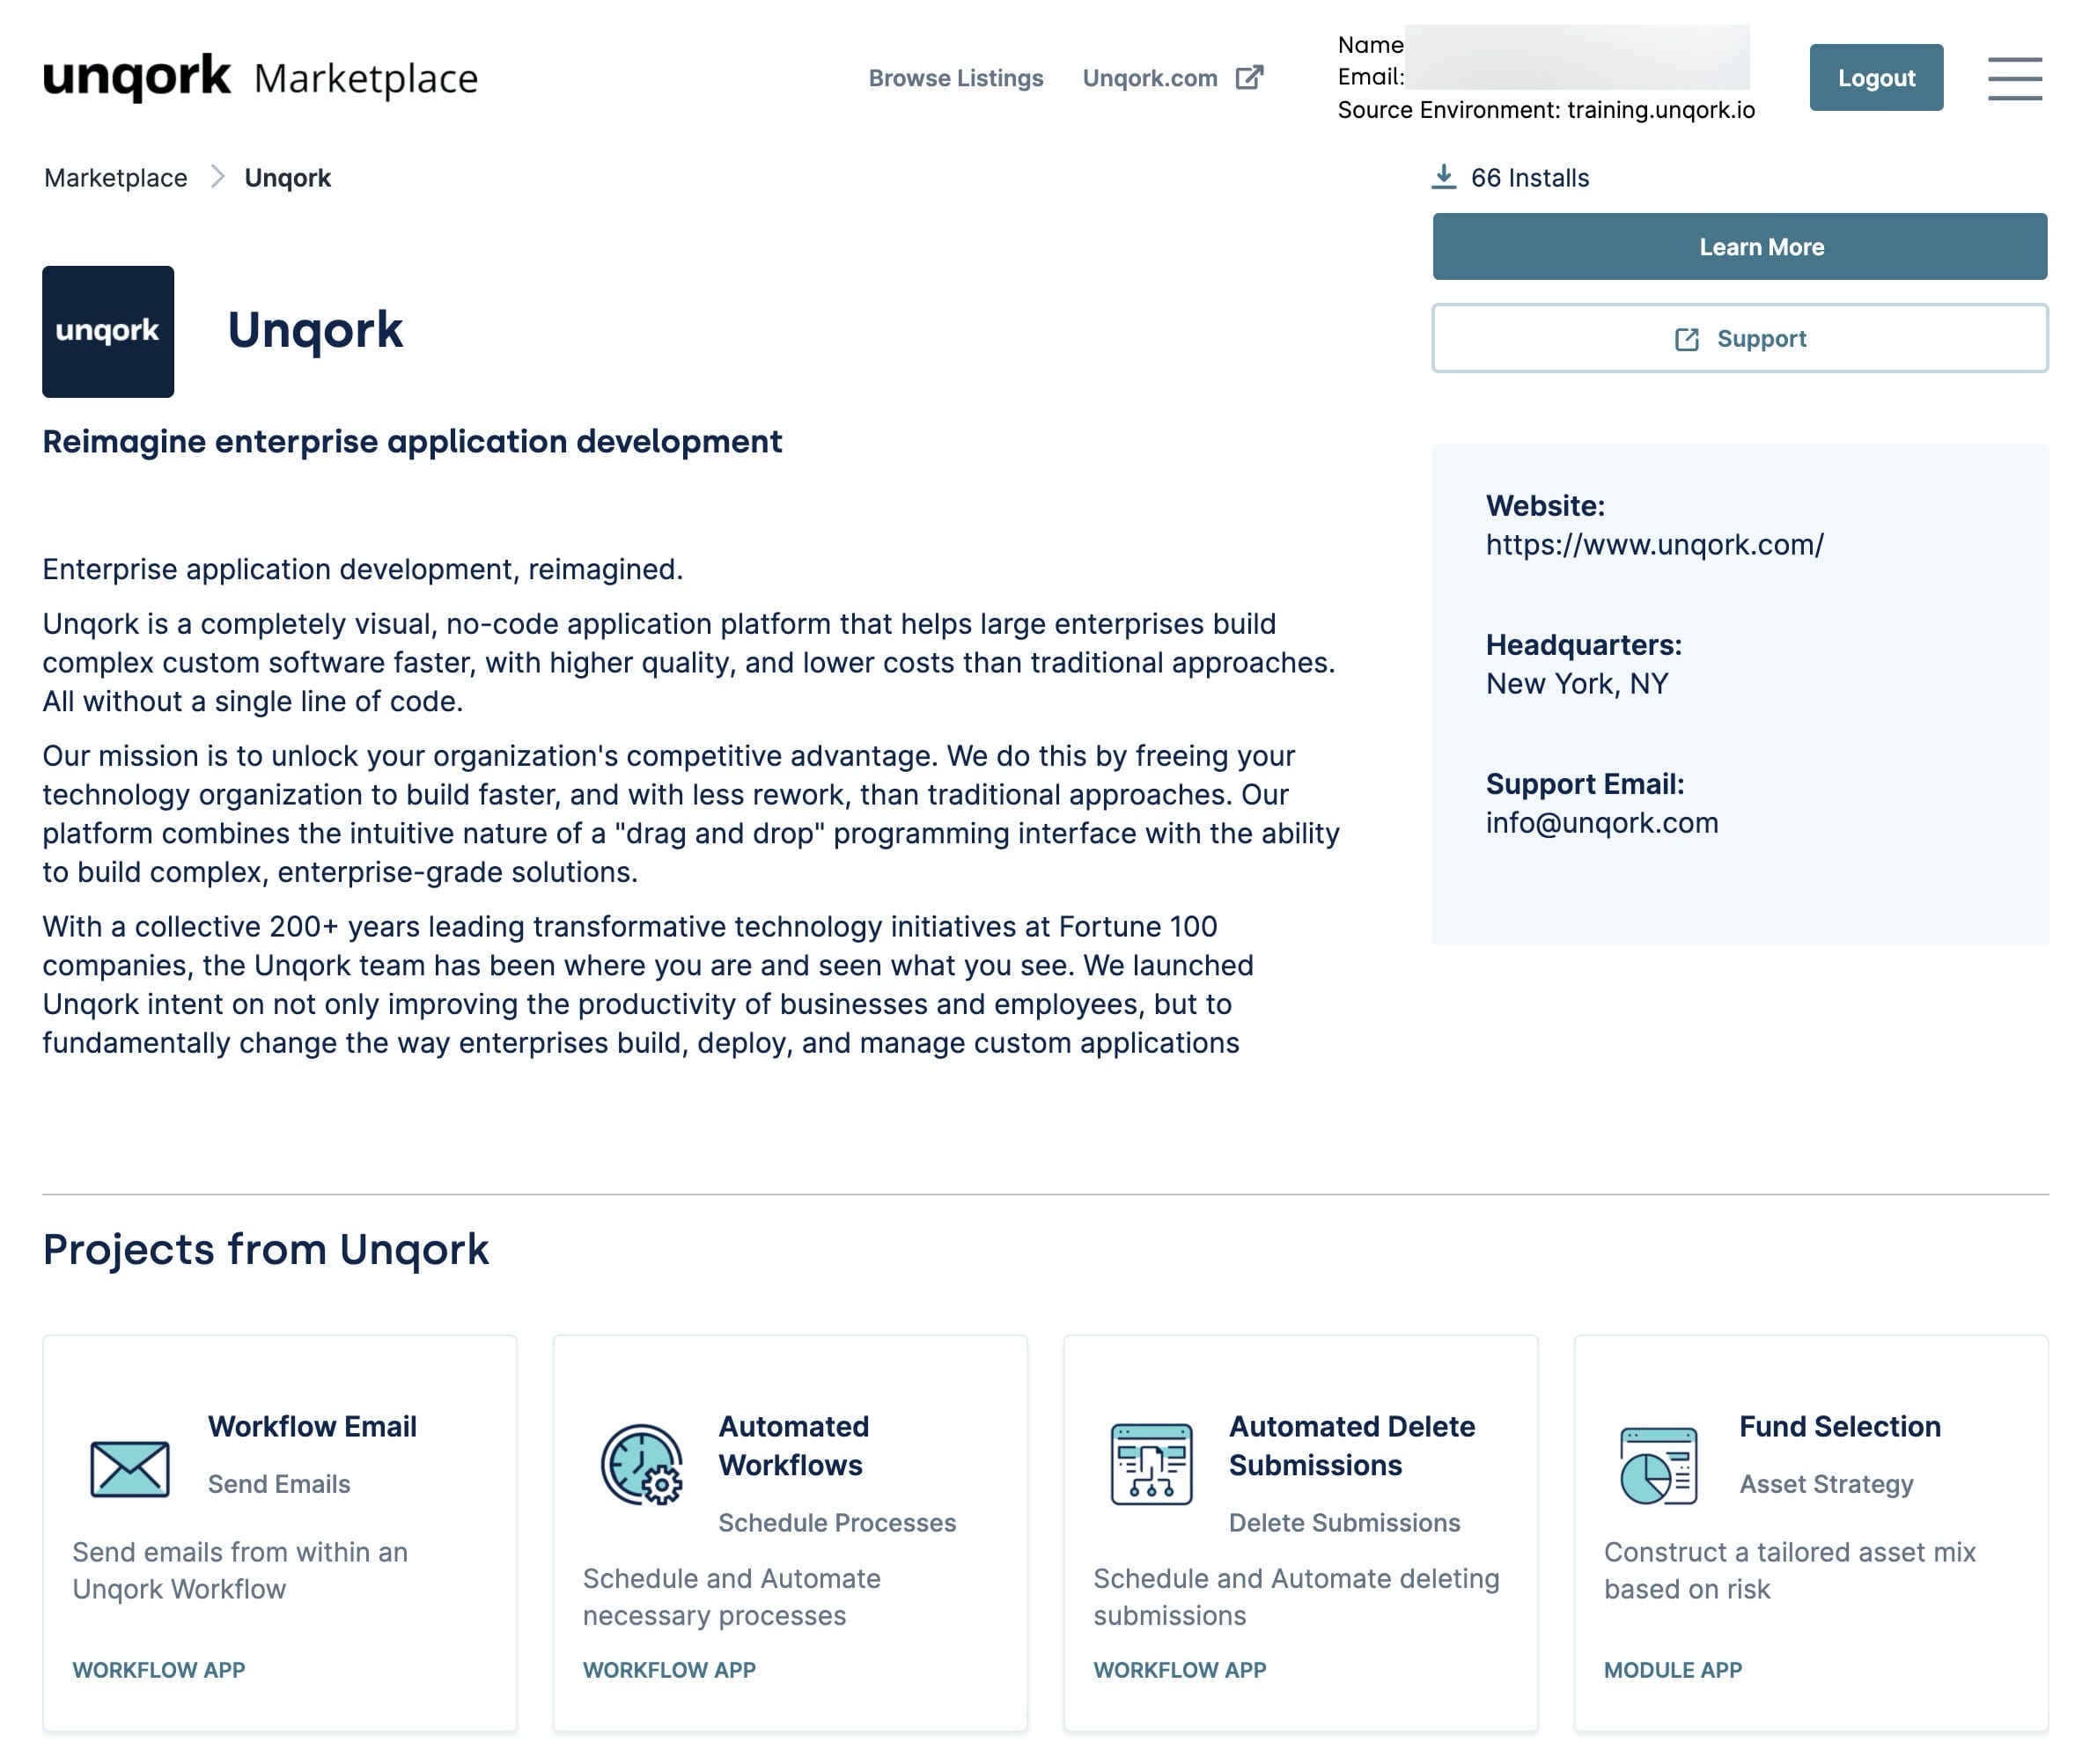Click the Unqork breadcrumb item

(288, 178)
